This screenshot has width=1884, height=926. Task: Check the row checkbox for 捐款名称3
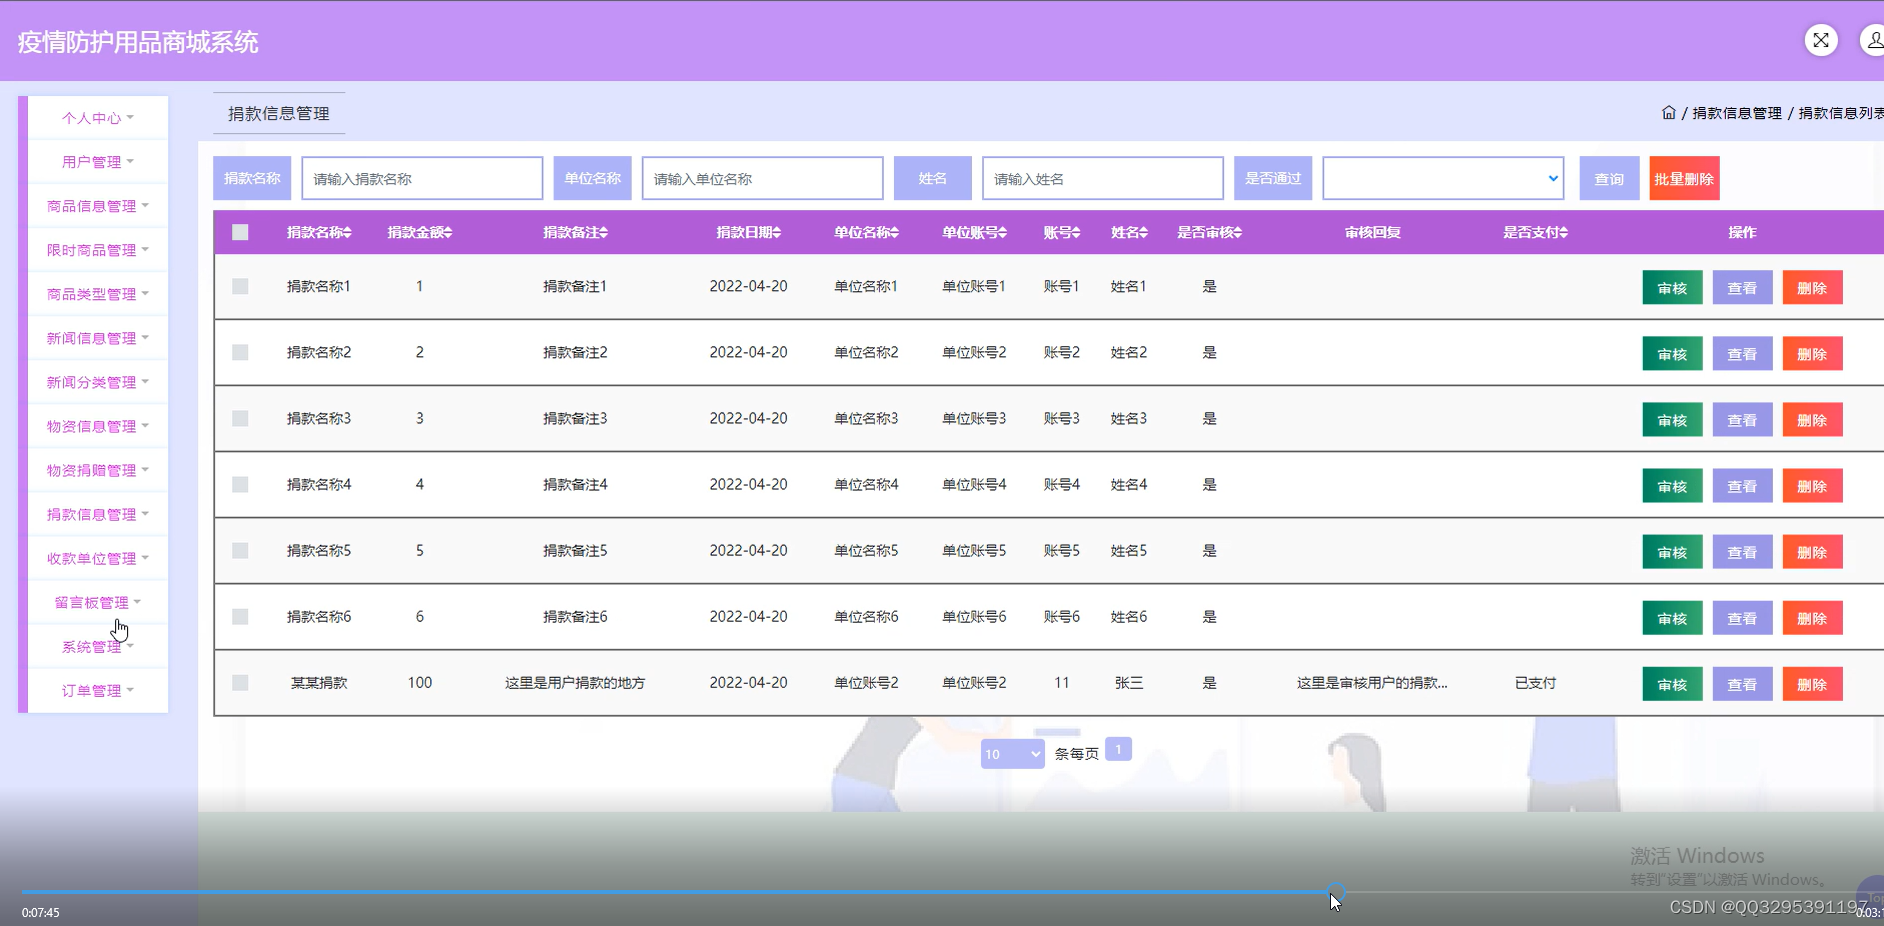240,418
